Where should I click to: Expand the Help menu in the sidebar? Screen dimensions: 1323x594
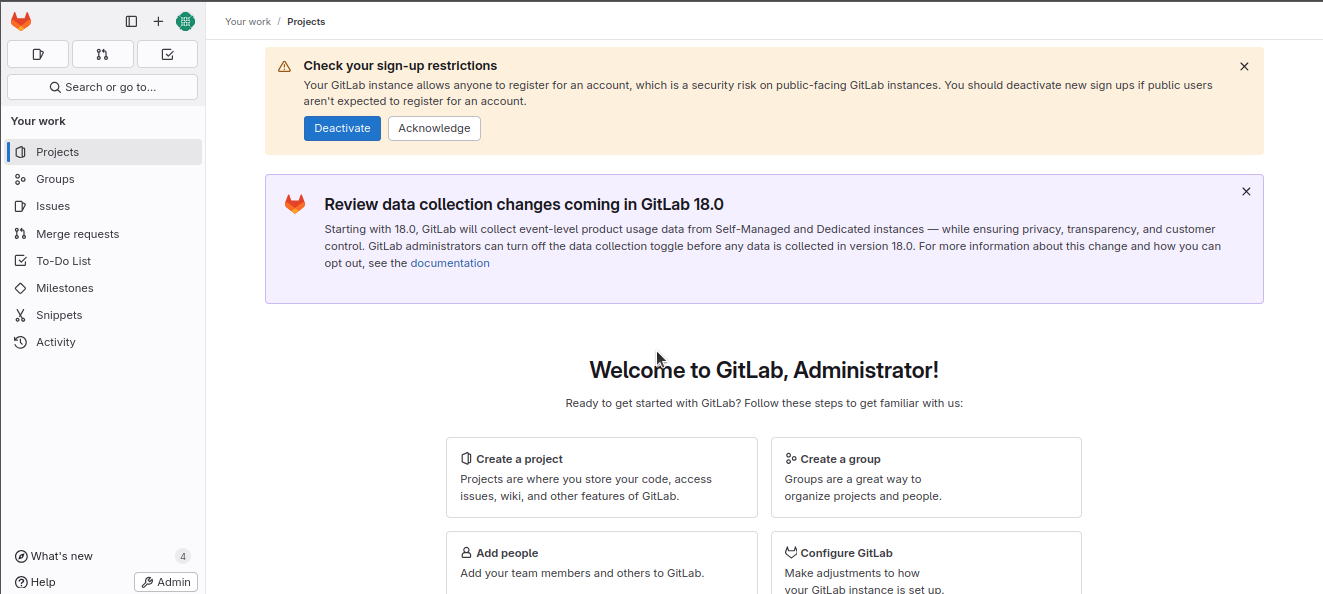coord(37,581)
